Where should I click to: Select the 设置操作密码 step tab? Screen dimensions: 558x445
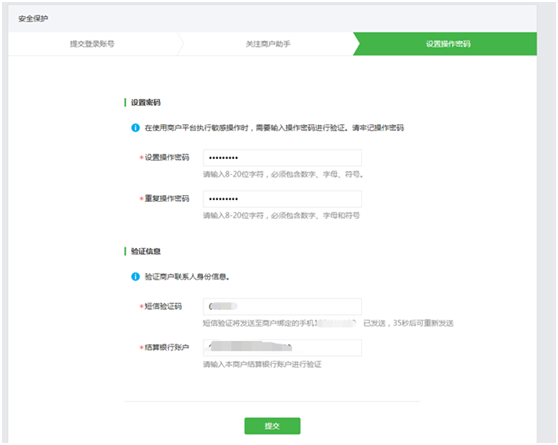(x=448, y=44)
